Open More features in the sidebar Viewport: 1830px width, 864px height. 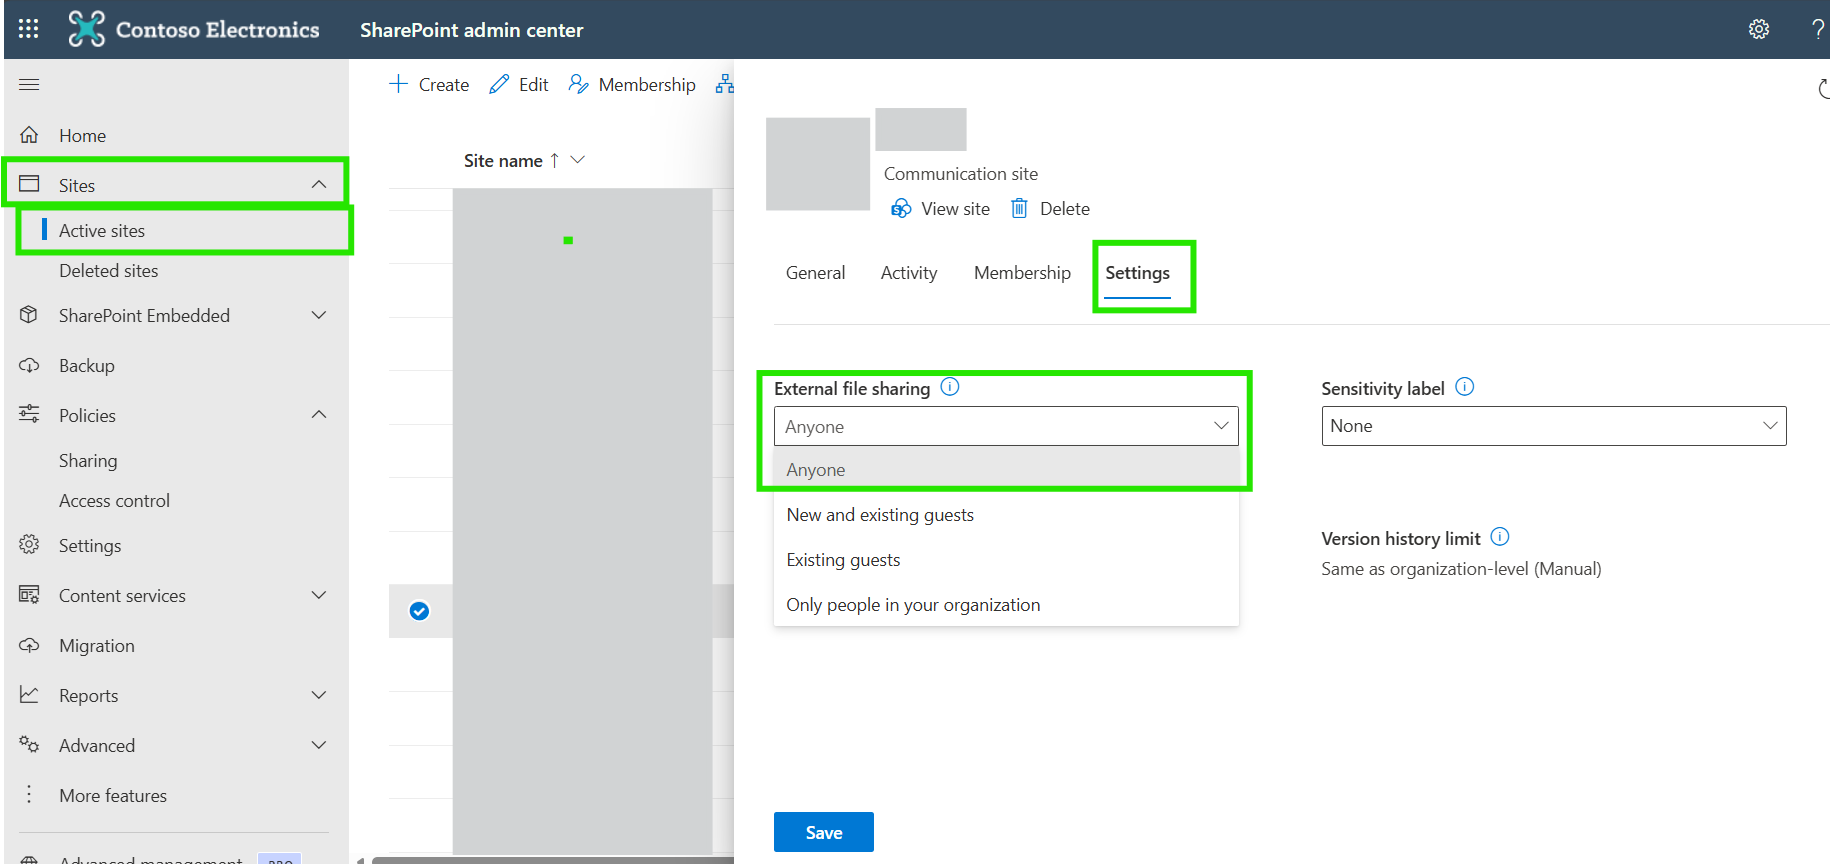click(x=113, y=796)
